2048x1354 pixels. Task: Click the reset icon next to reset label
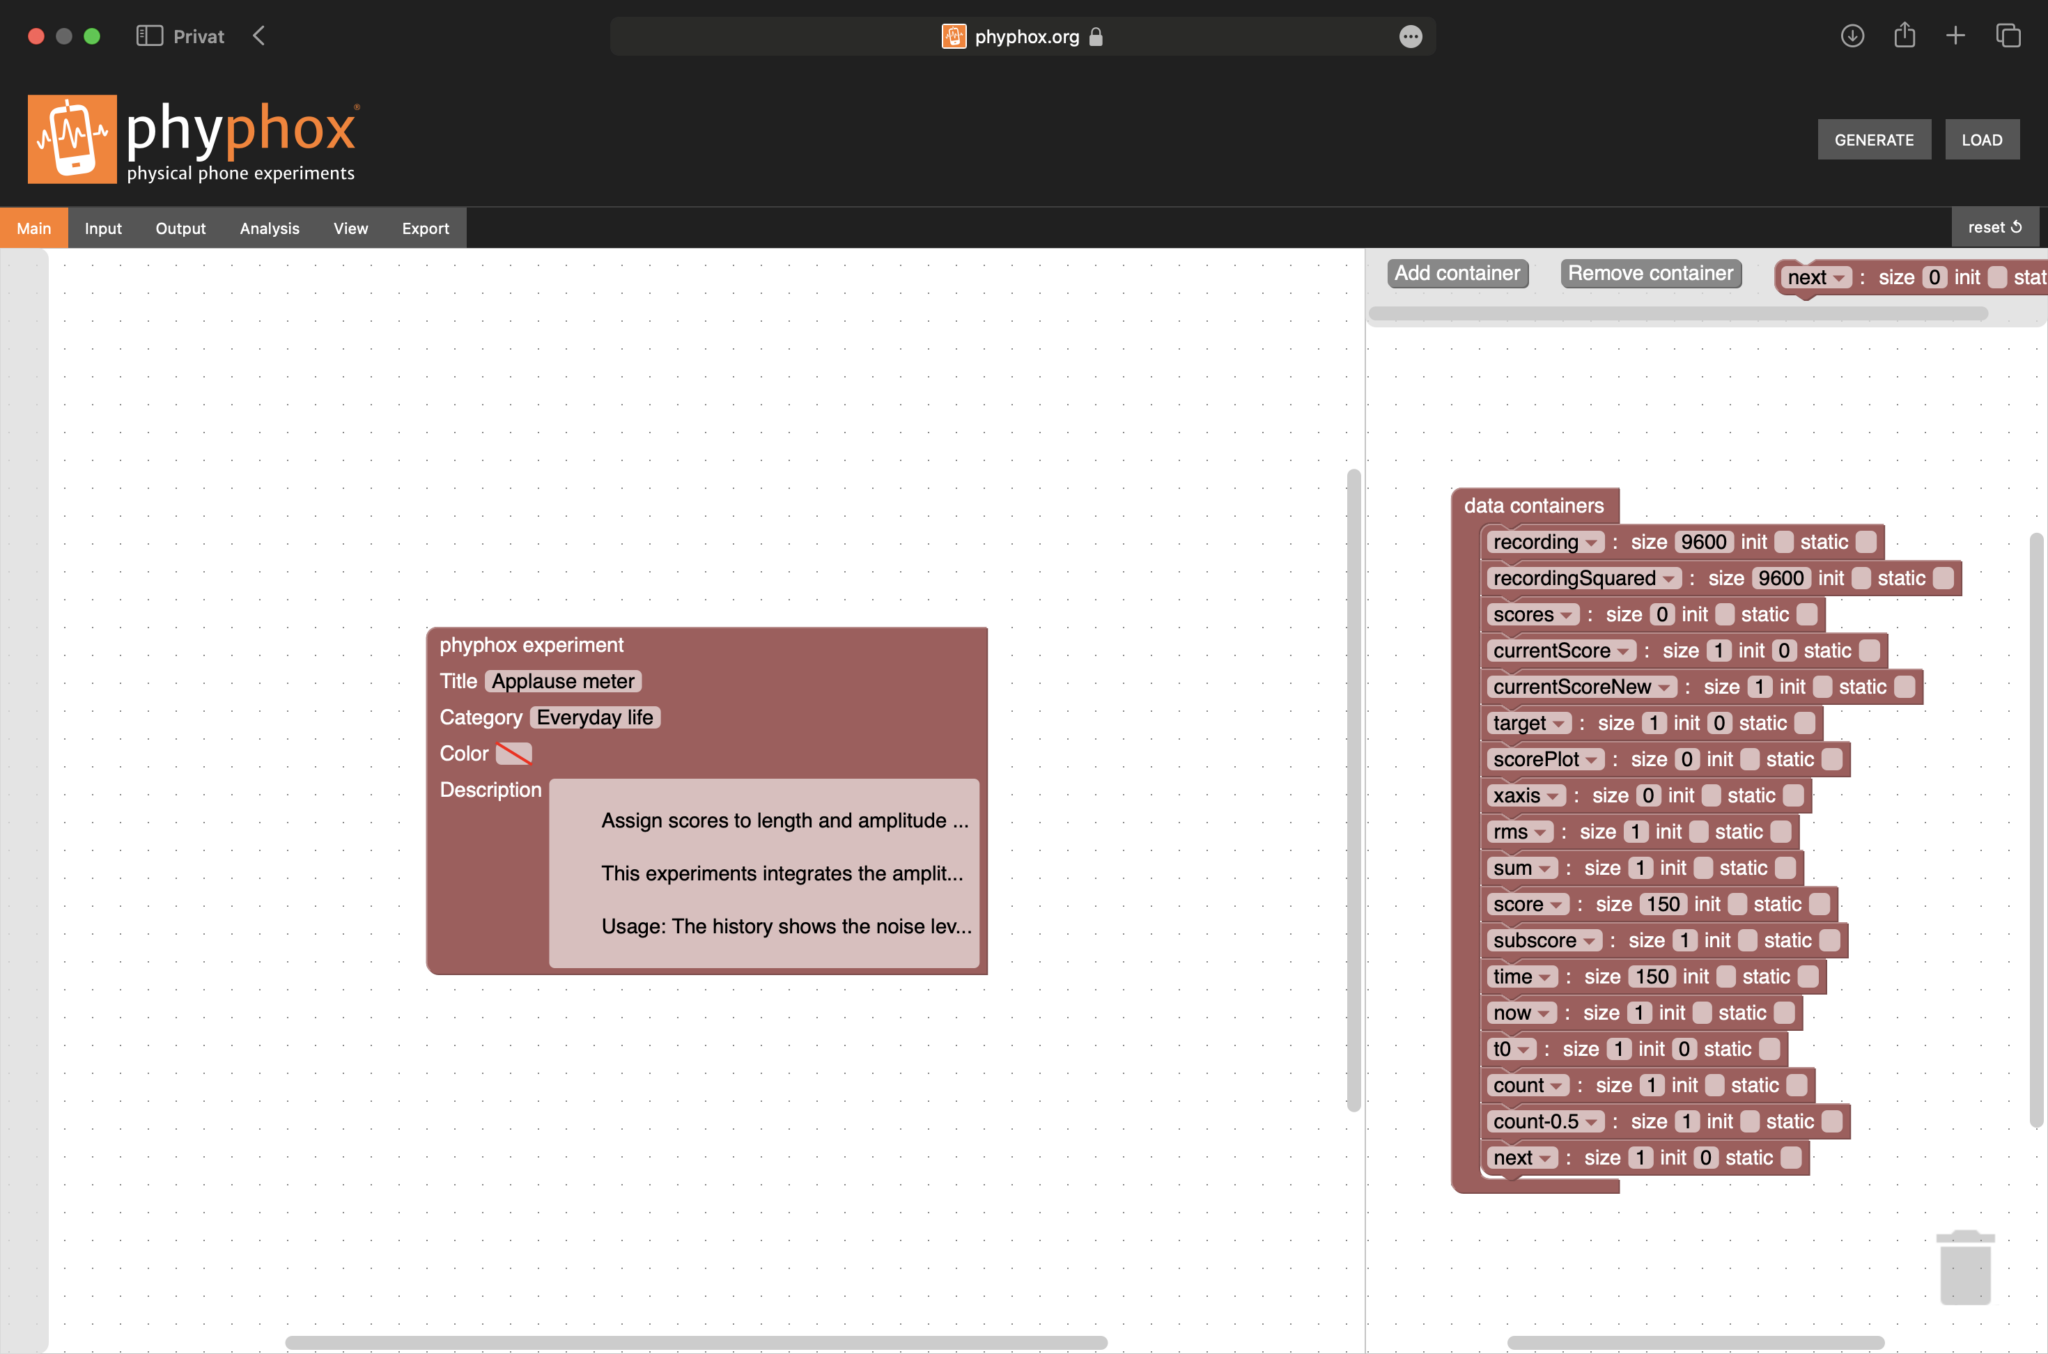pyautogui.click(x=2016, y=226)
